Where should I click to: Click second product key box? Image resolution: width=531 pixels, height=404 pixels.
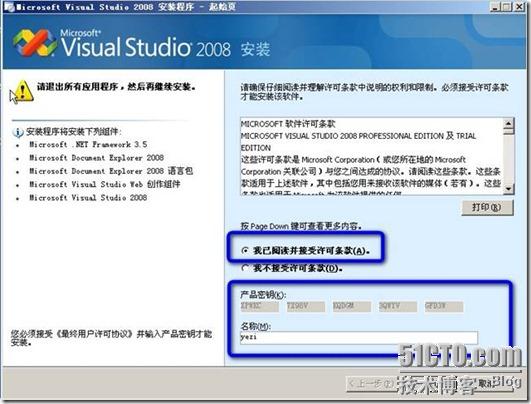305,306
